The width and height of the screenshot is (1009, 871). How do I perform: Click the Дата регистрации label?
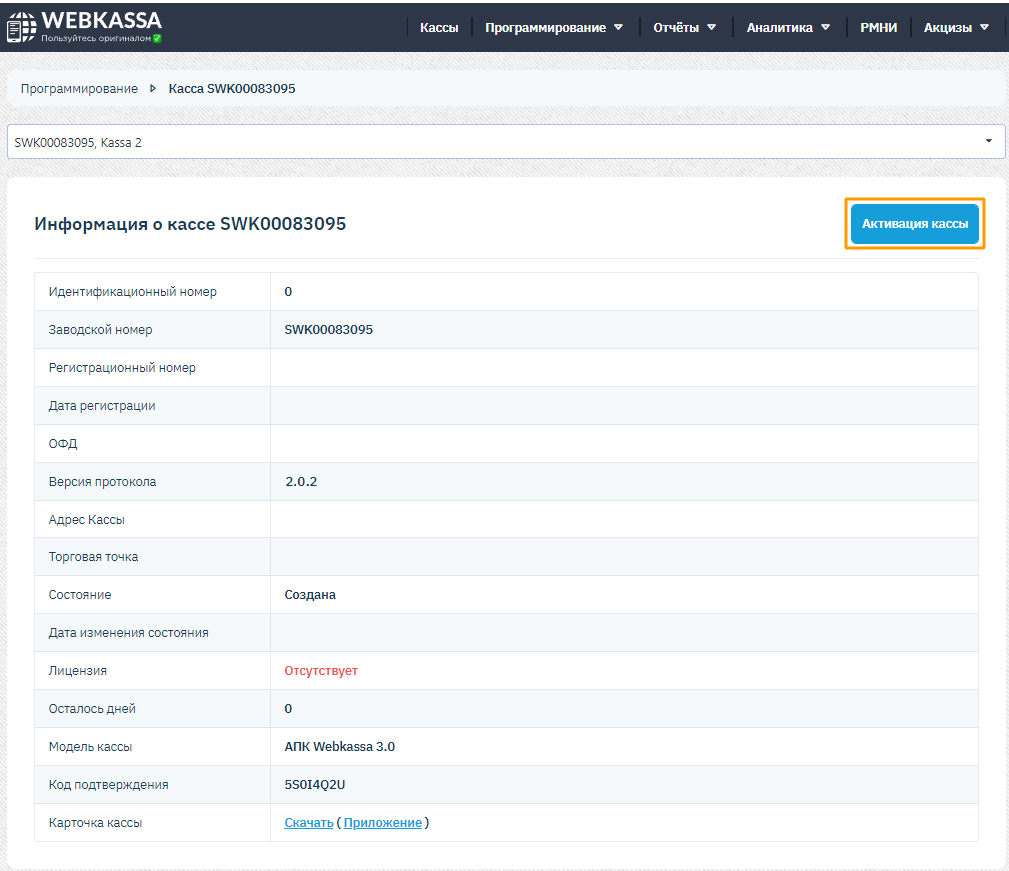[102, 406]
